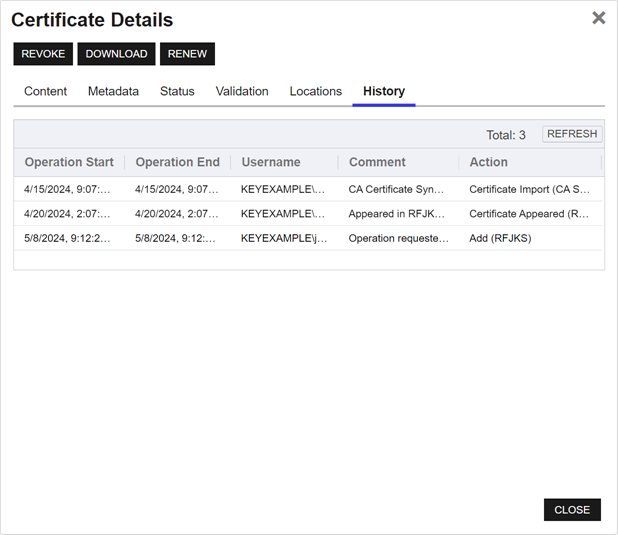Image resolution: width=618 pixels, height=535 pixels.
Task: Download the certificate with DOWNLOAD button
Action: pyautogui.click(x=116, y=54)
